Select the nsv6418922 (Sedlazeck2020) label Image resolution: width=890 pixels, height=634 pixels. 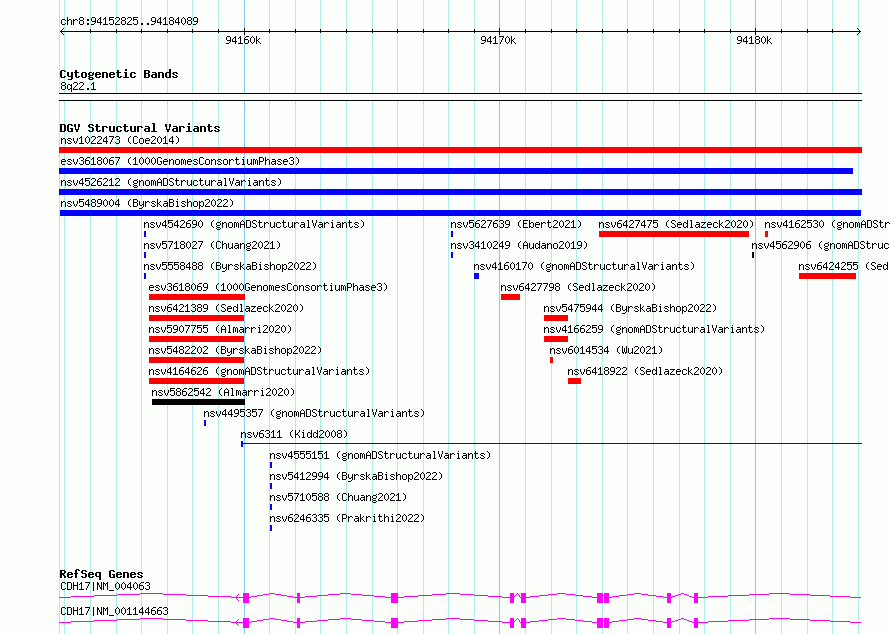[645, 371]
